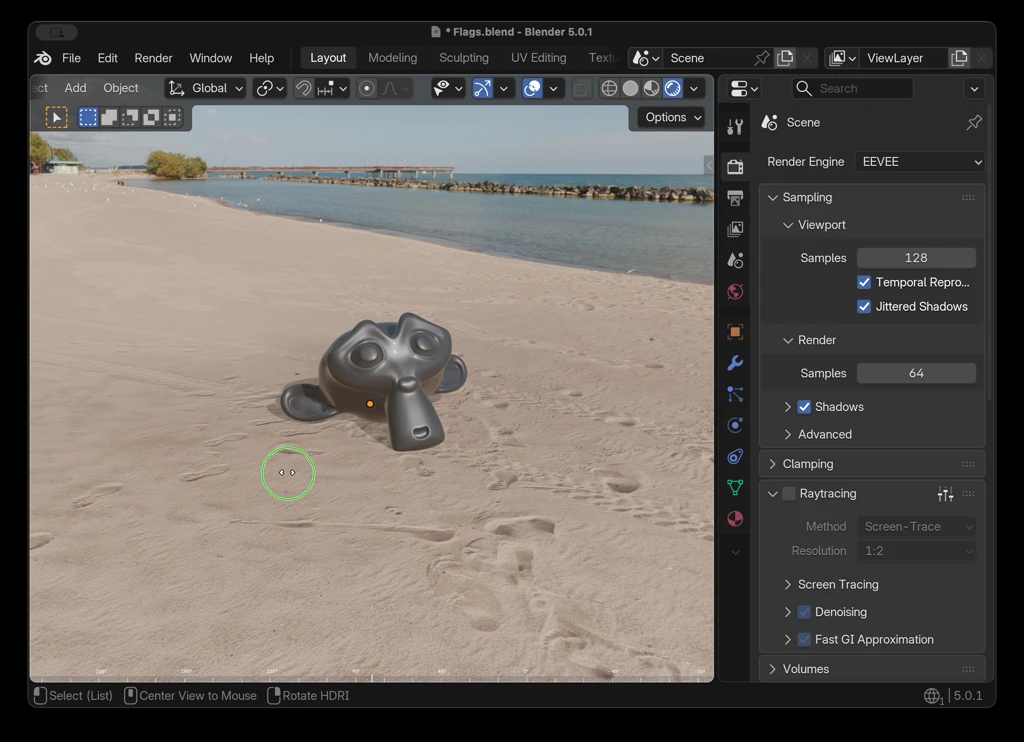The width and height of the screenshot is (1024, 742).
Task: Disable Jittered Shadows
Action: (x=864, y=307)
